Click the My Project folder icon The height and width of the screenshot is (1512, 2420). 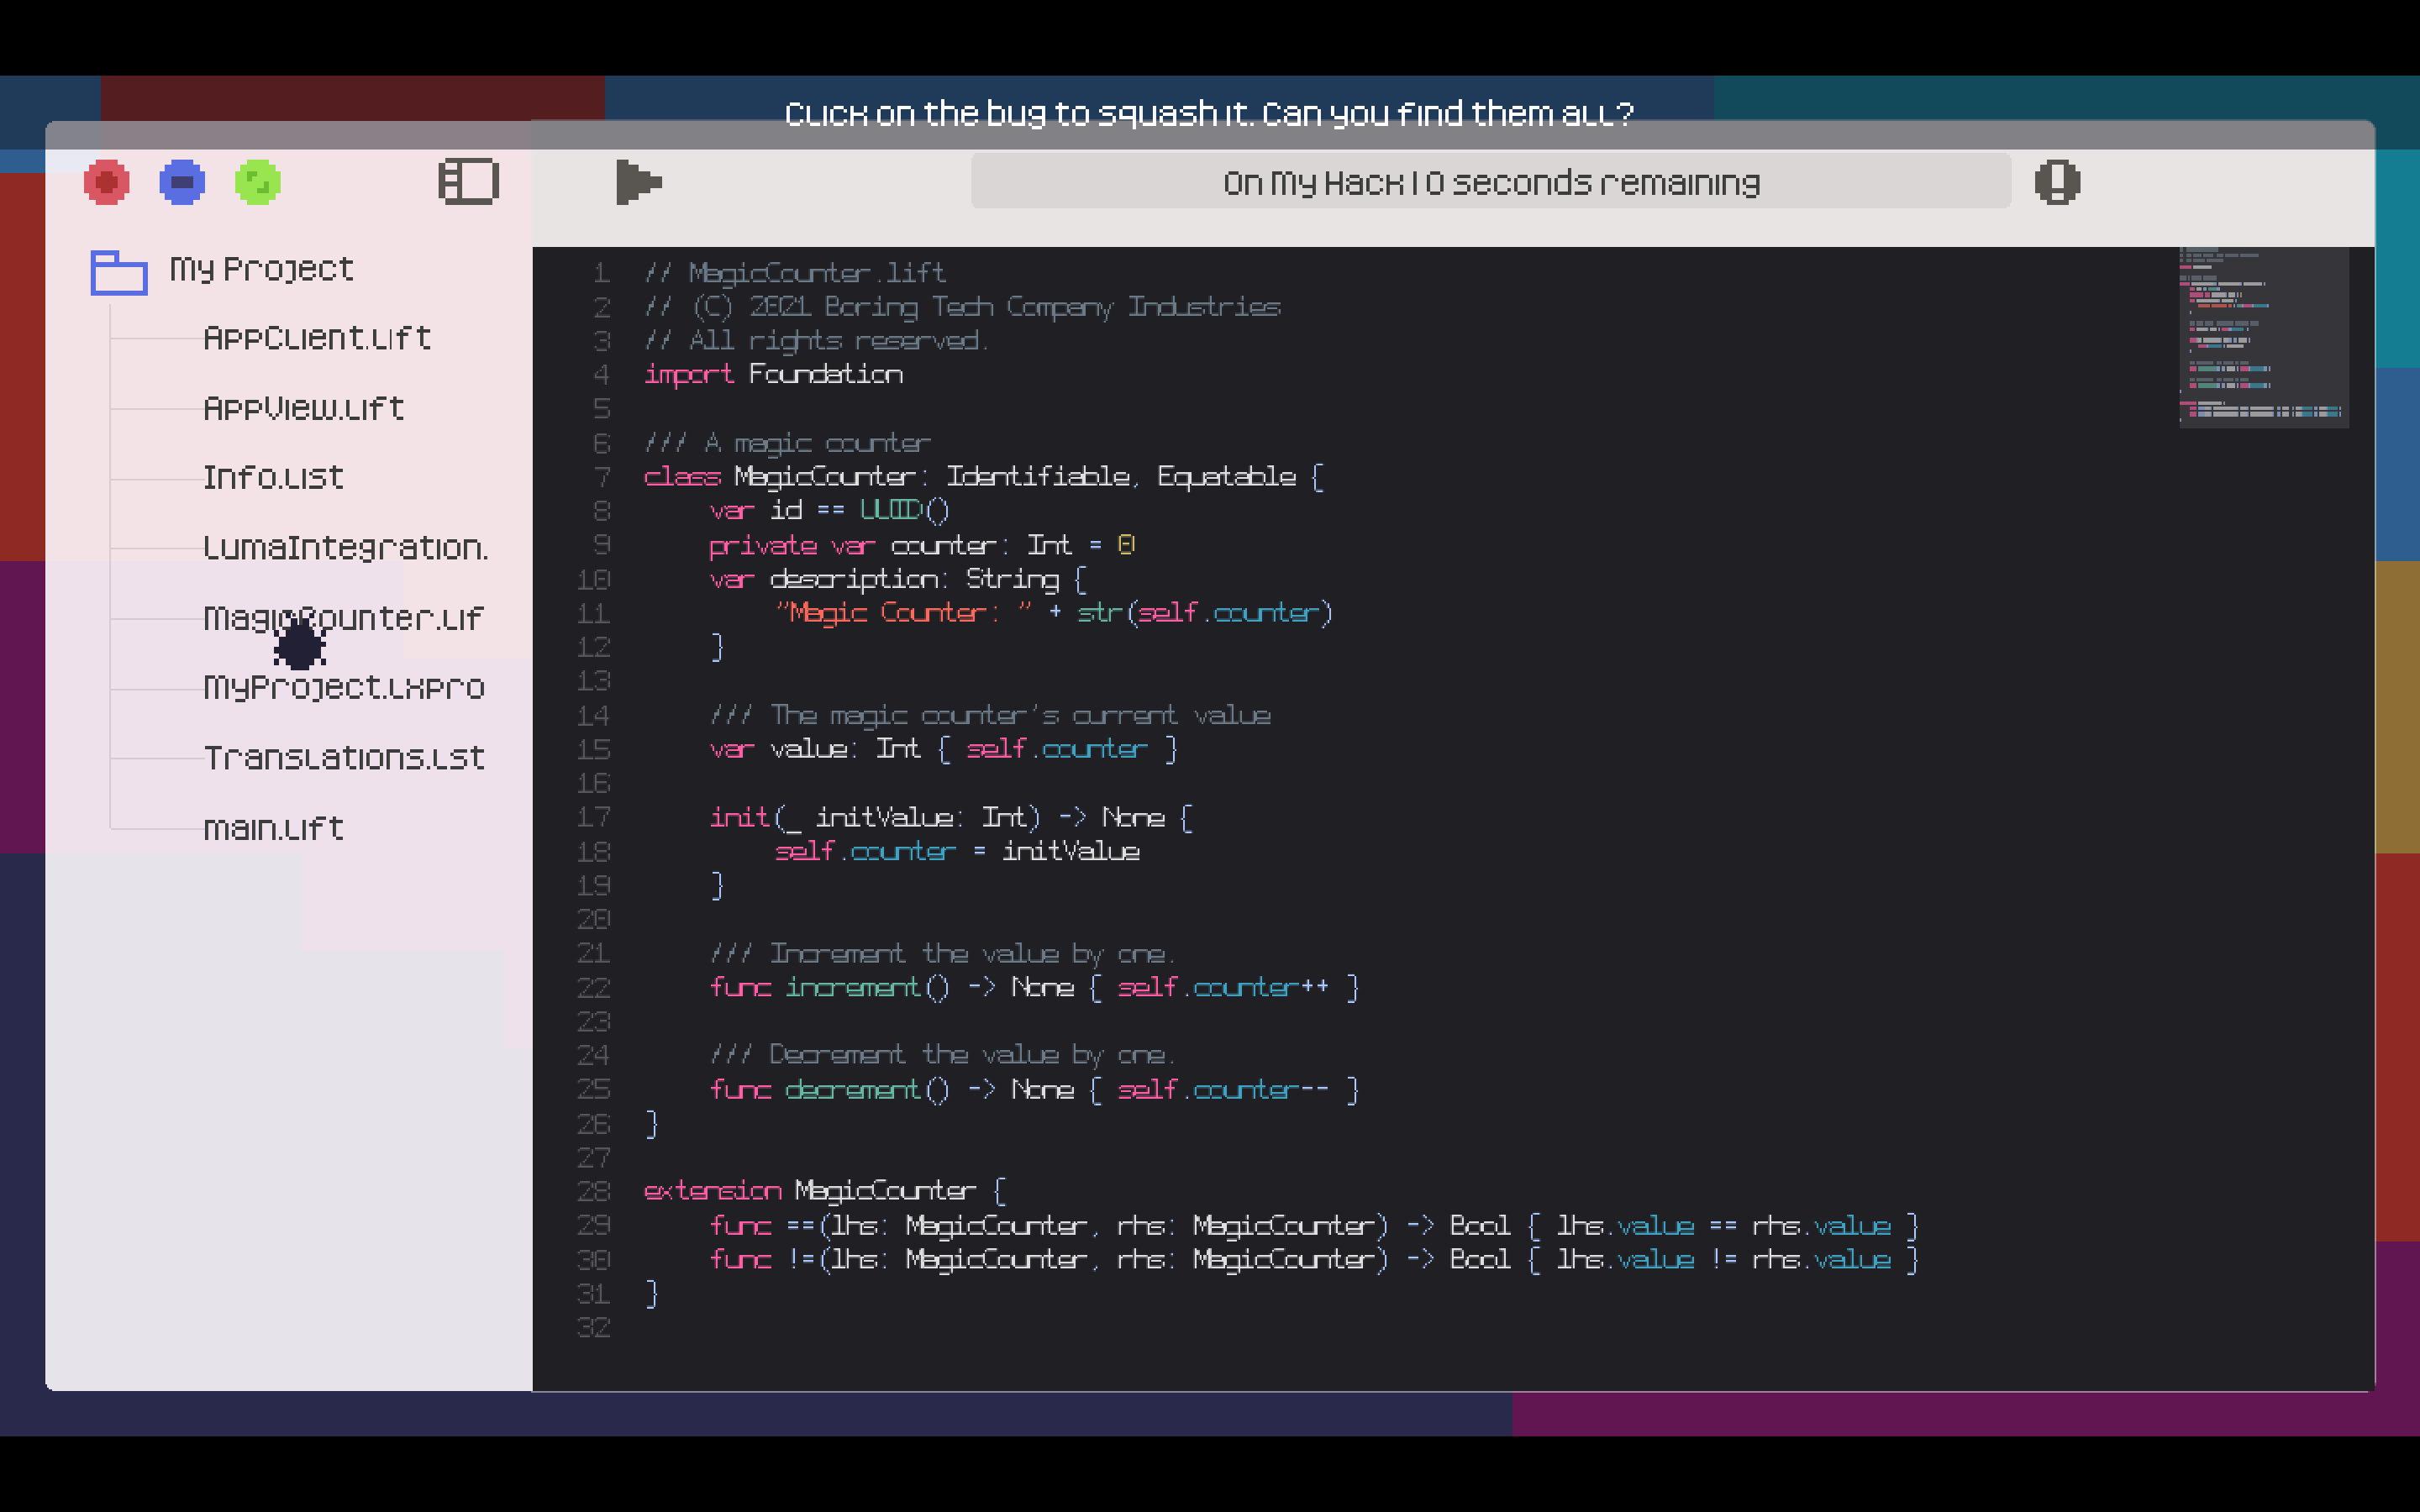tap(119, 272)
